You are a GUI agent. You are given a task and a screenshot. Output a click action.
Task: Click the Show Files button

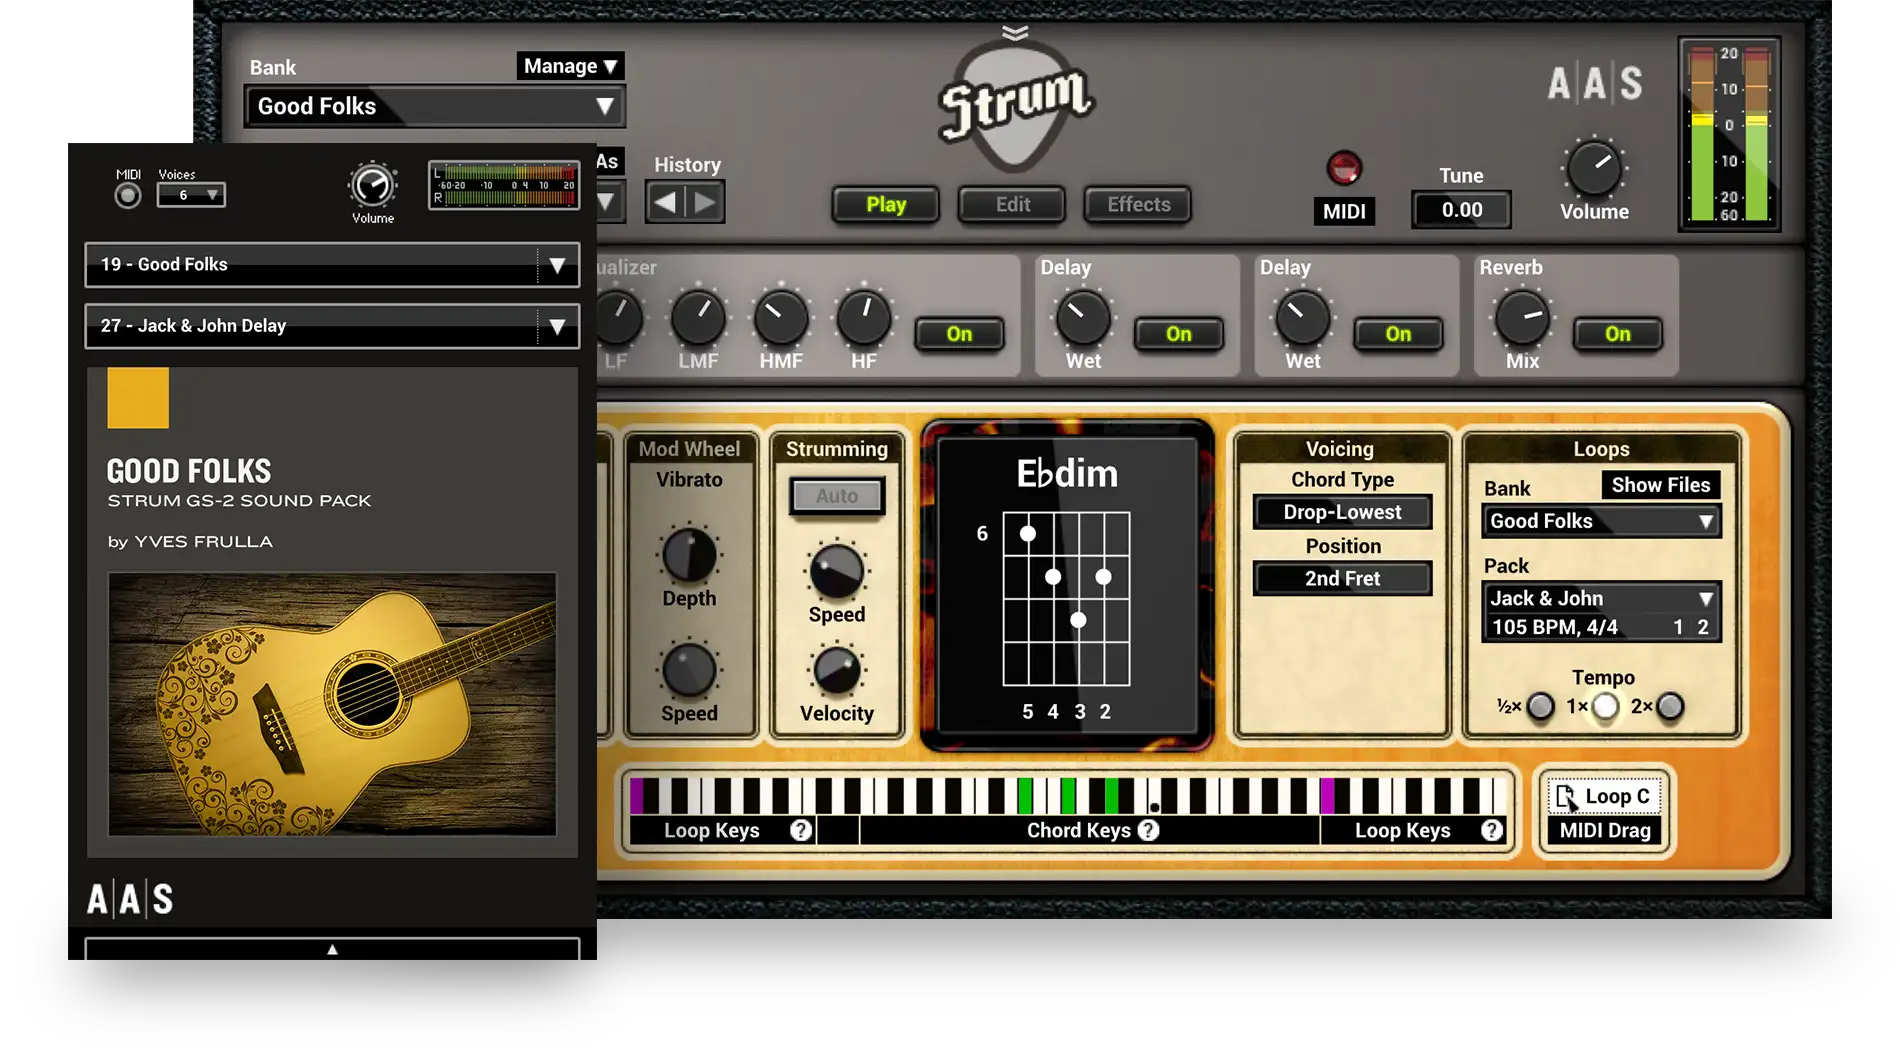click(x=1660, y=485)
